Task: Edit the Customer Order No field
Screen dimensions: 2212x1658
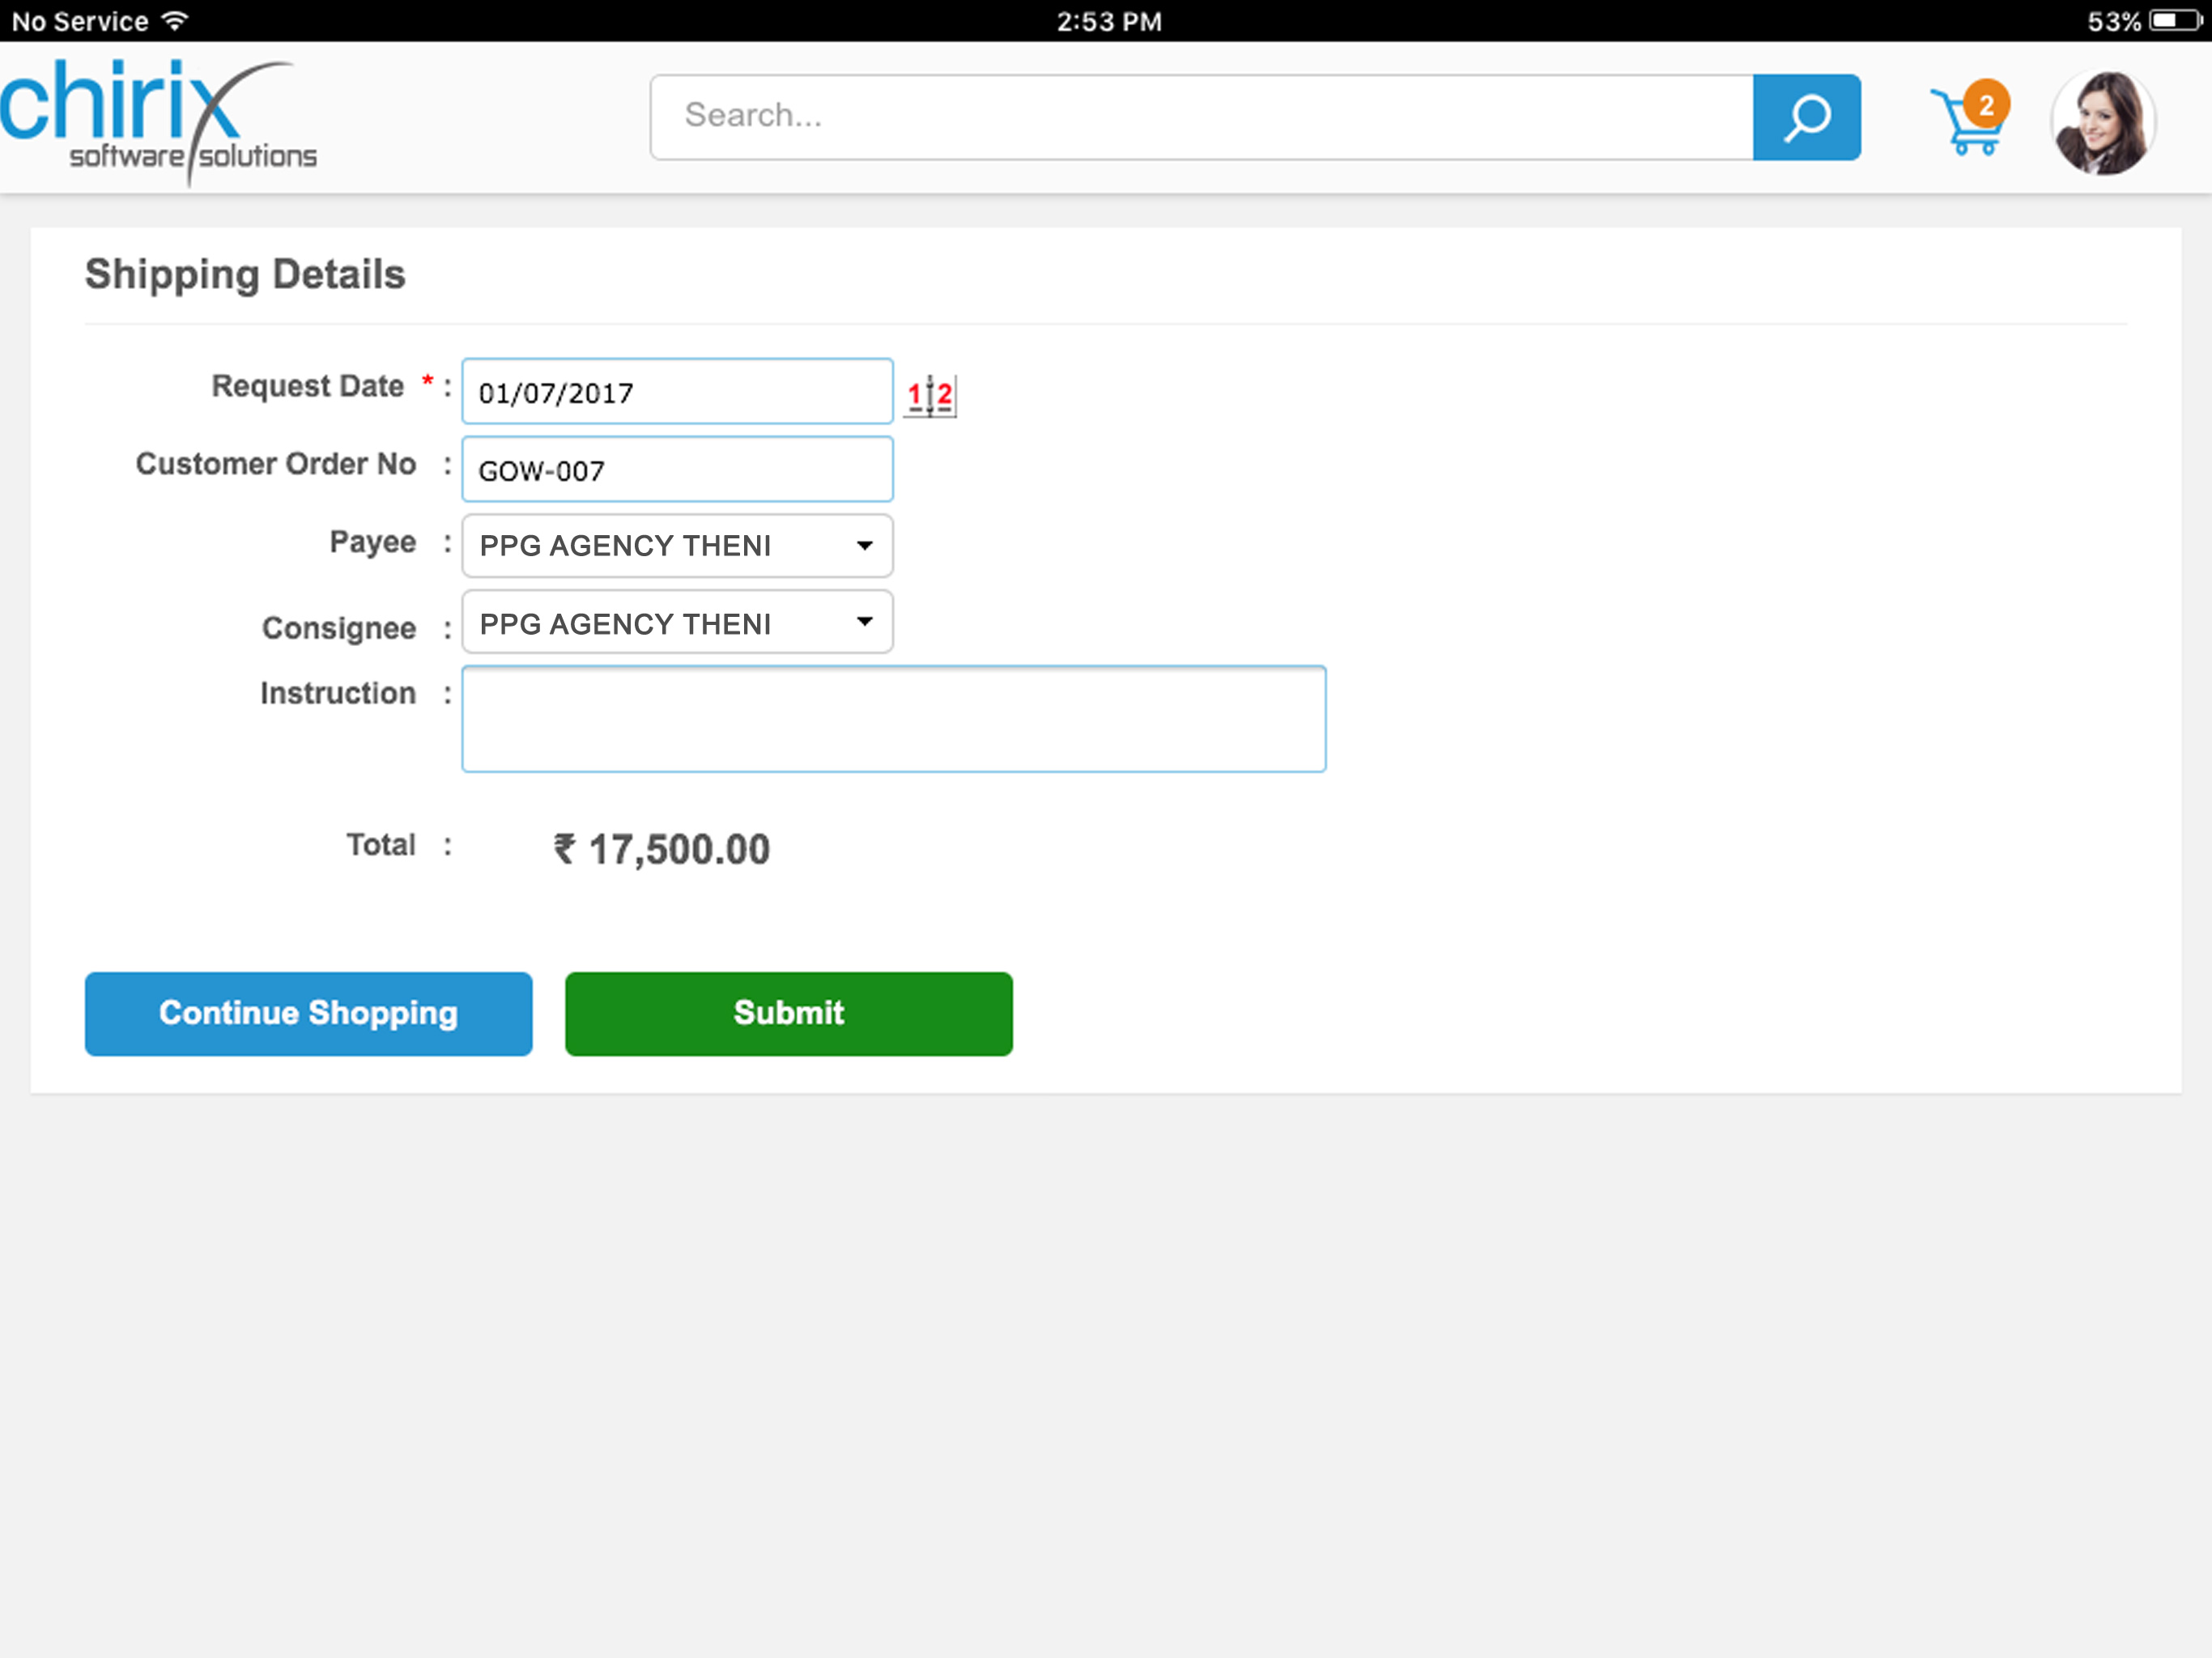Action: pyautogui.click(x=677, y=469)
